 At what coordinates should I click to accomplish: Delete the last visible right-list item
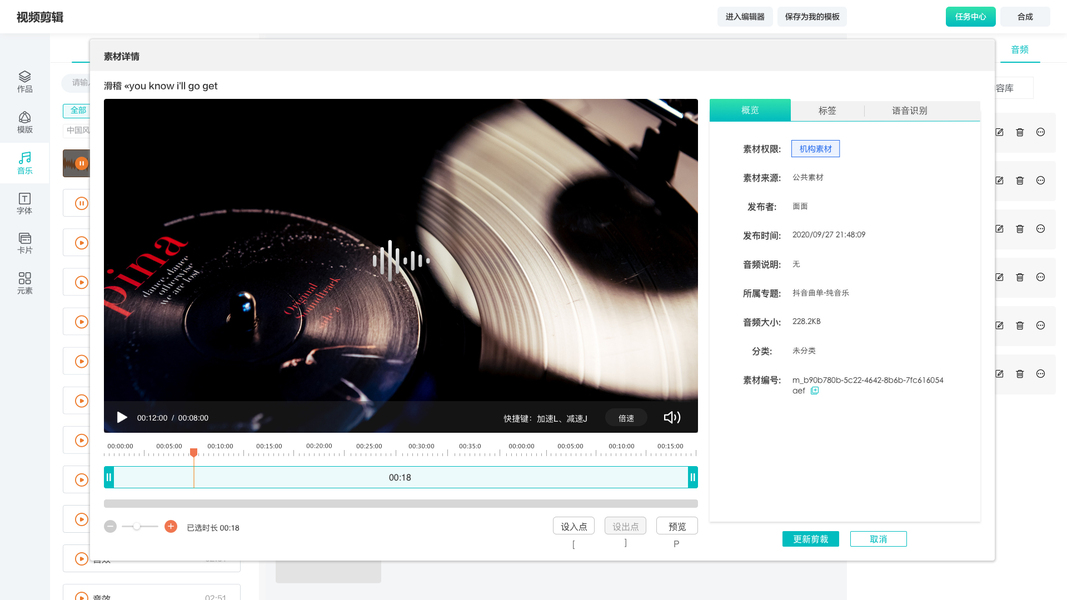[1019, 373]
